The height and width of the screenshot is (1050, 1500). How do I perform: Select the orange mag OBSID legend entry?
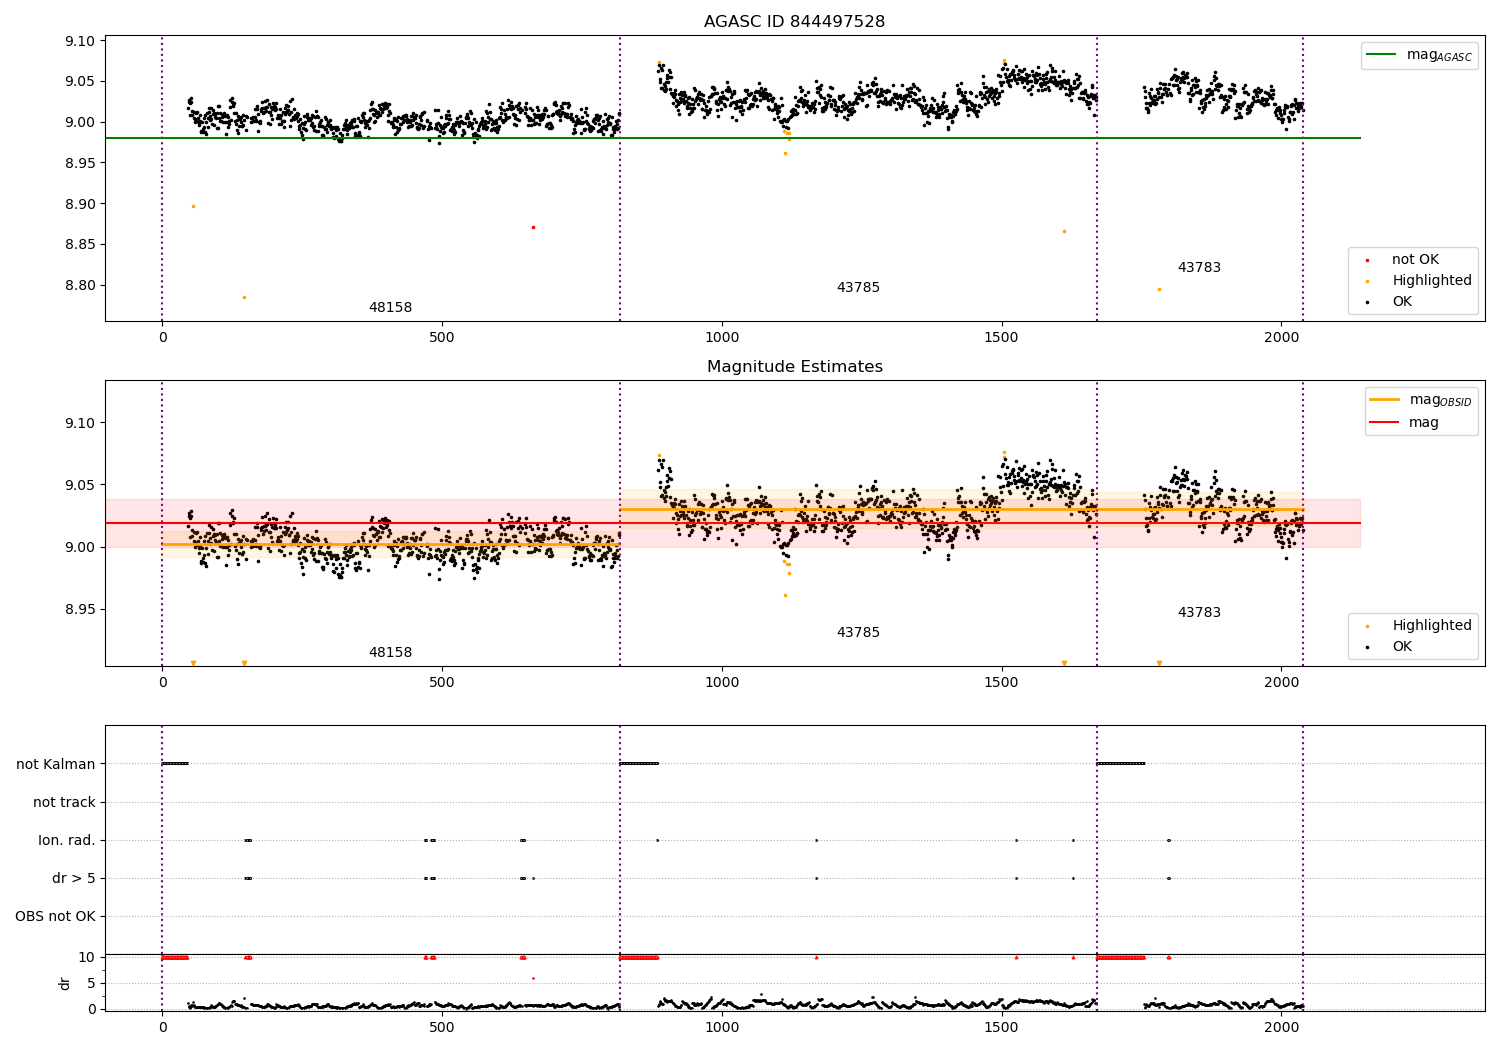click(x=1421, y=400)
